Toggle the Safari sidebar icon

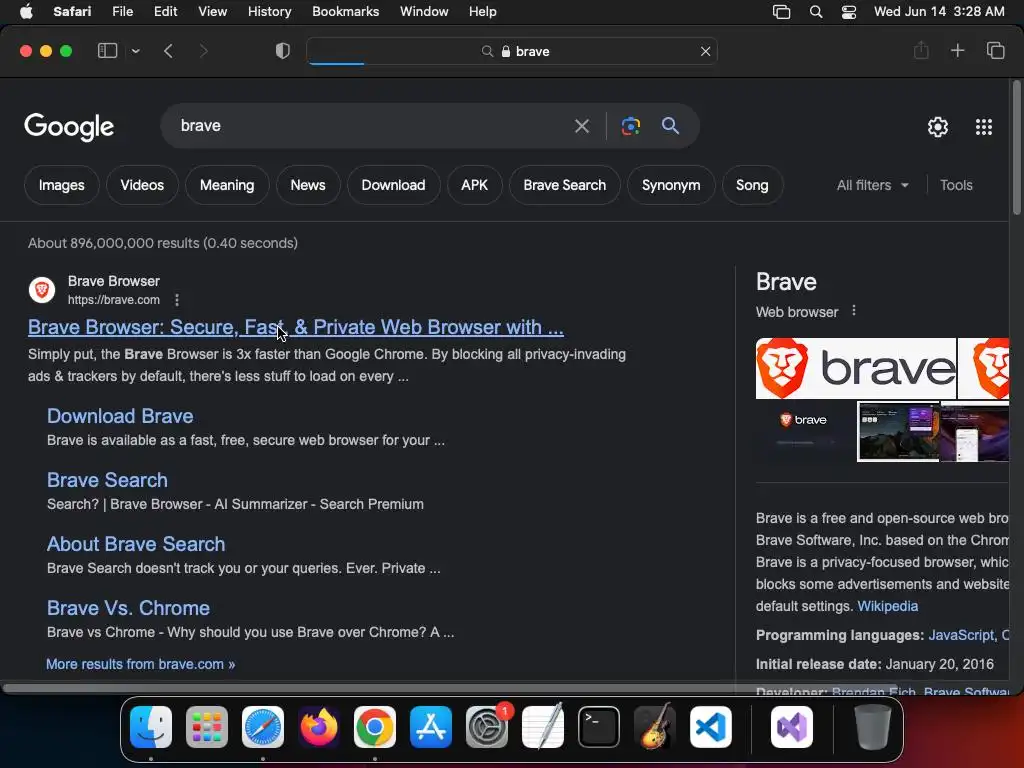click(x=107, y=51)
